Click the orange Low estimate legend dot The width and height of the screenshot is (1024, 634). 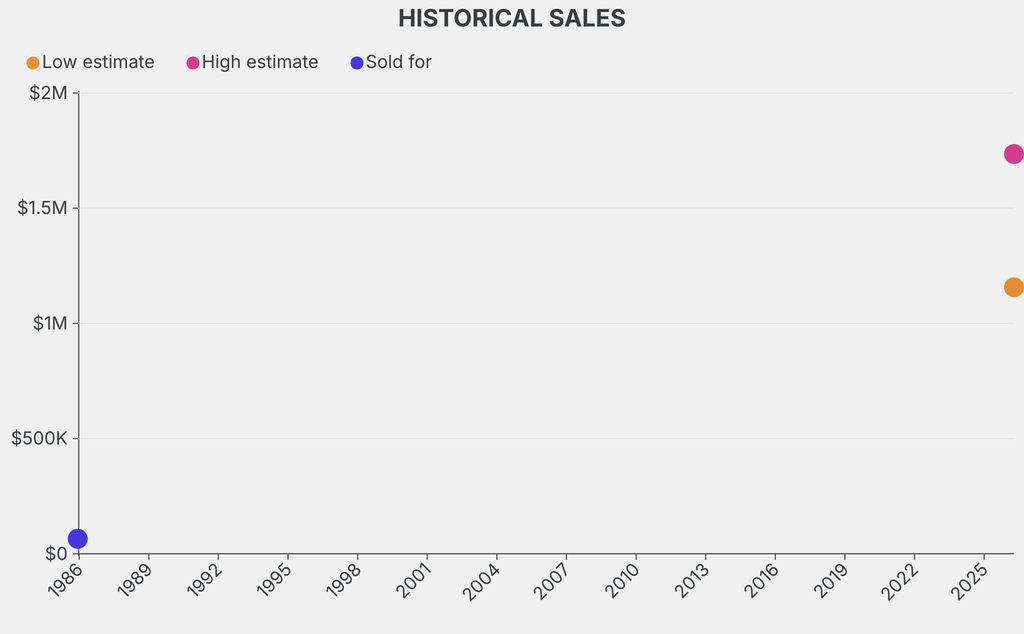33,63
